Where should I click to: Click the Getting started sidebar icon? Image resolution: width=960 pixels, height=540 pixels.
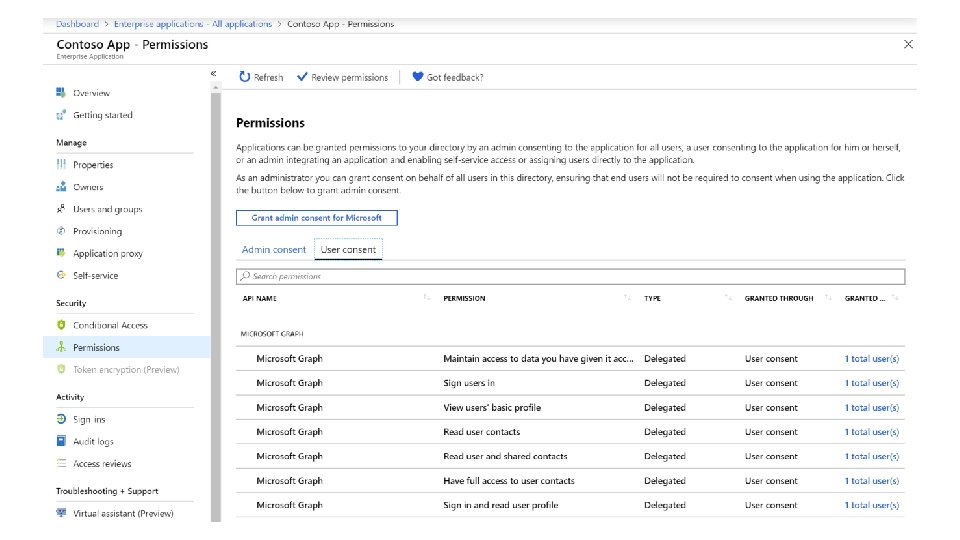click(62, 115)
